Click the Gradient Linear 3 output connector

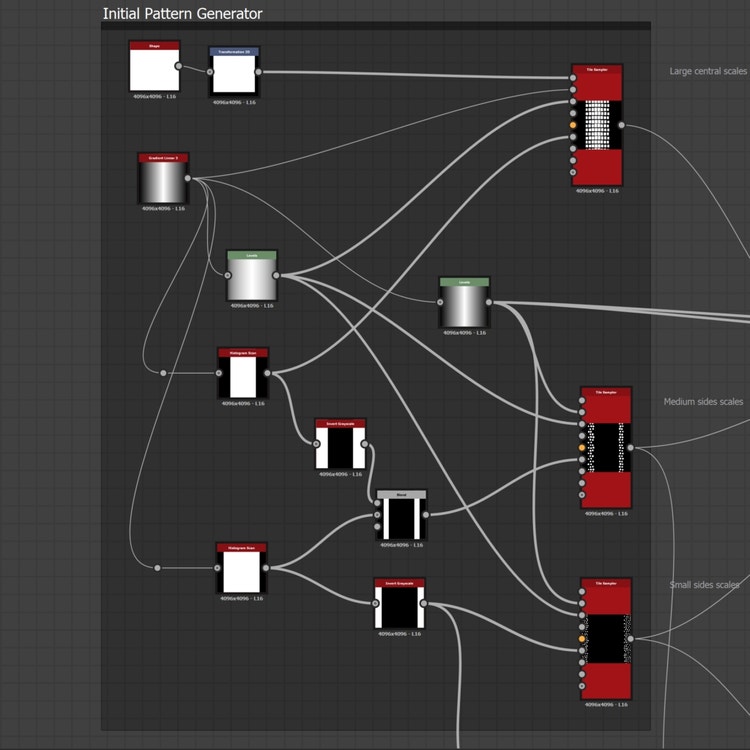pos(188,178)
